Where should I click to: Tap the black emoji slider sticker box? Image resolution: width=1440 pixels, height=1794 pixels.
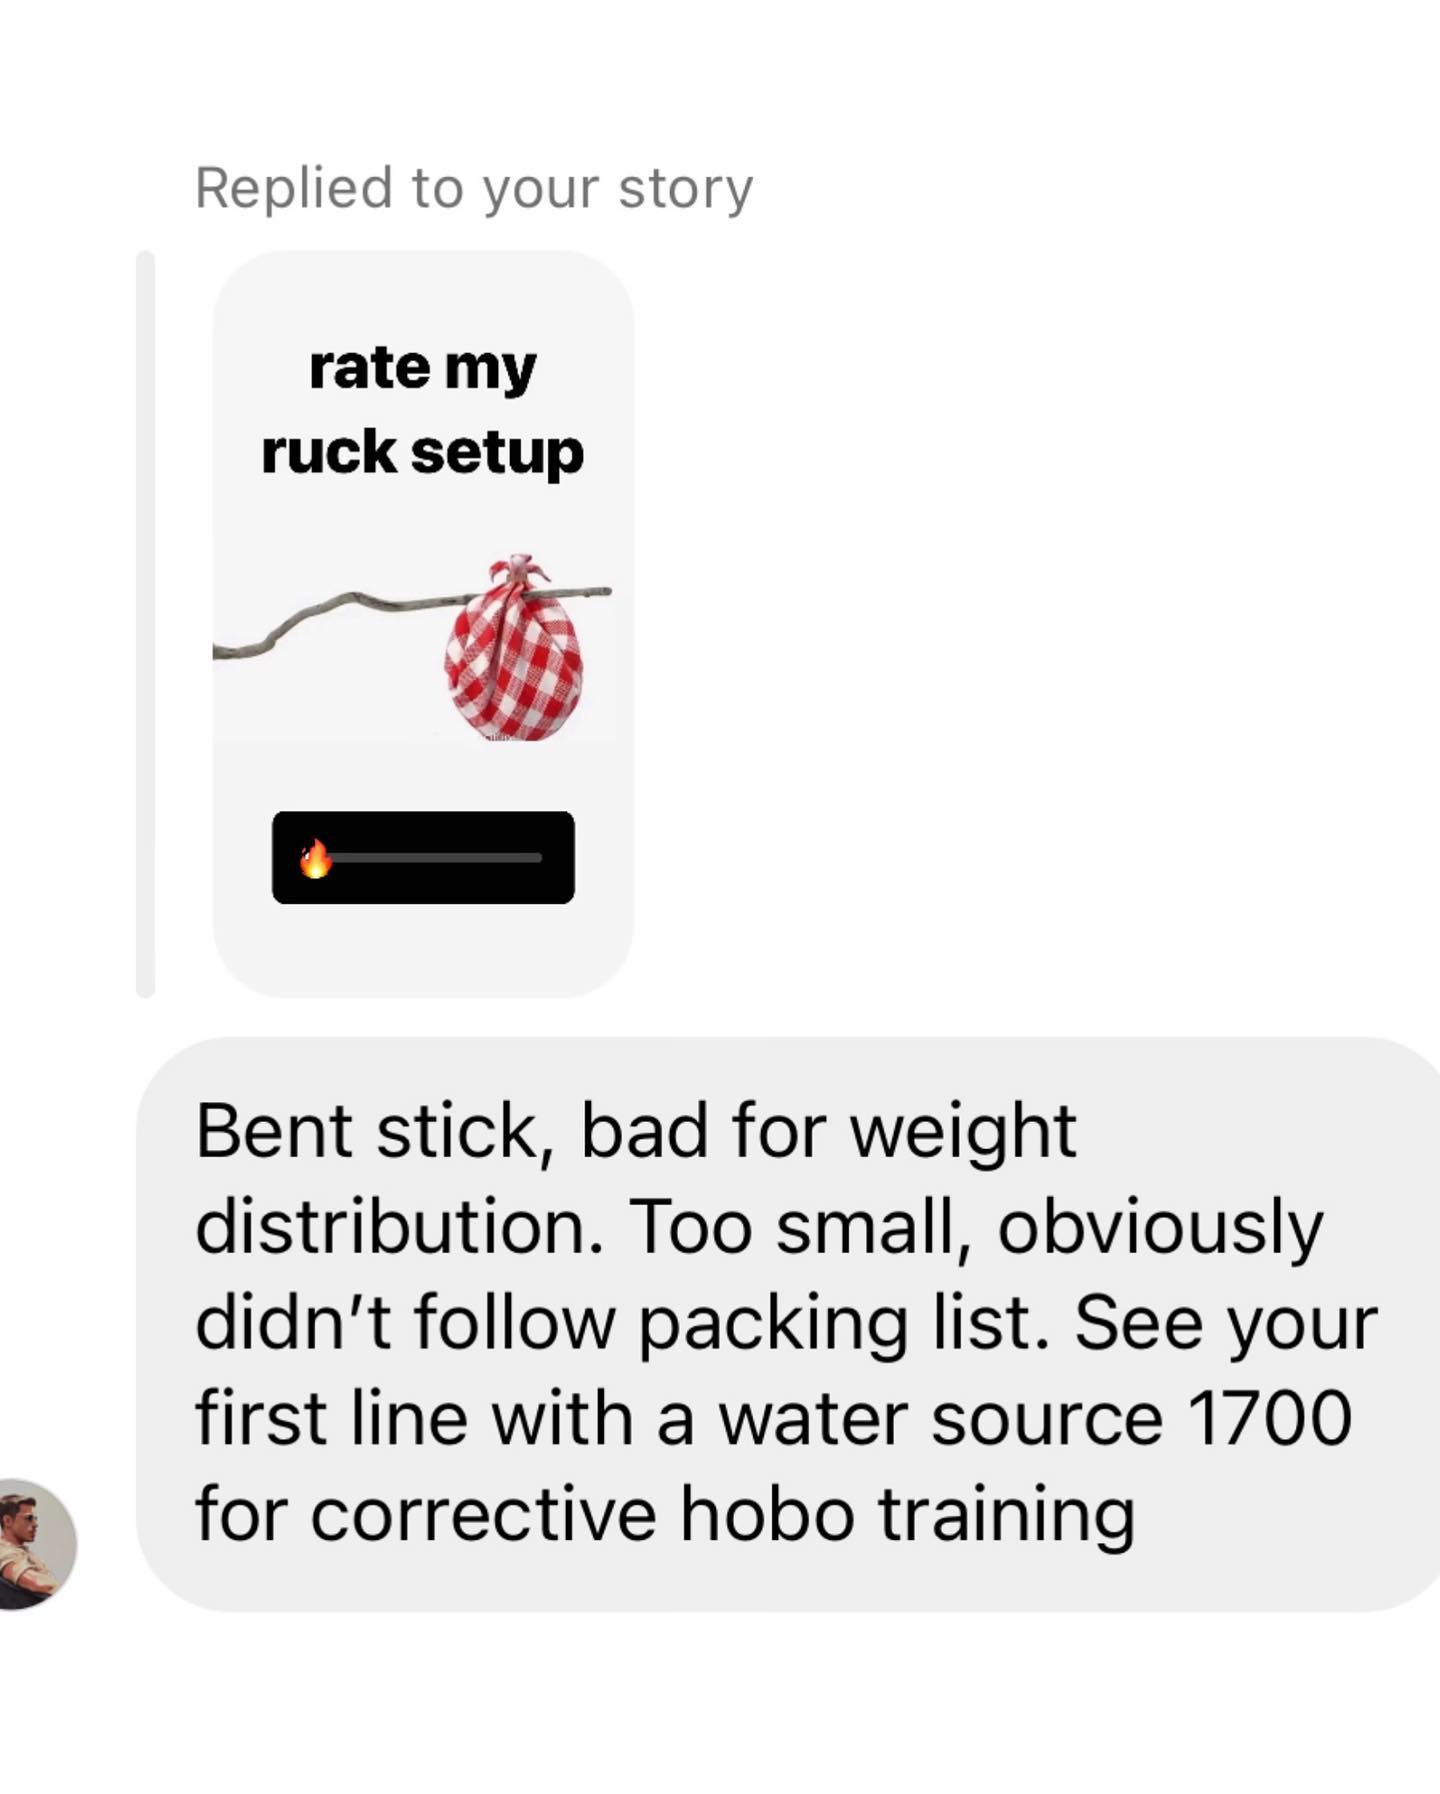pyautogui.click(x=423, y=858)
